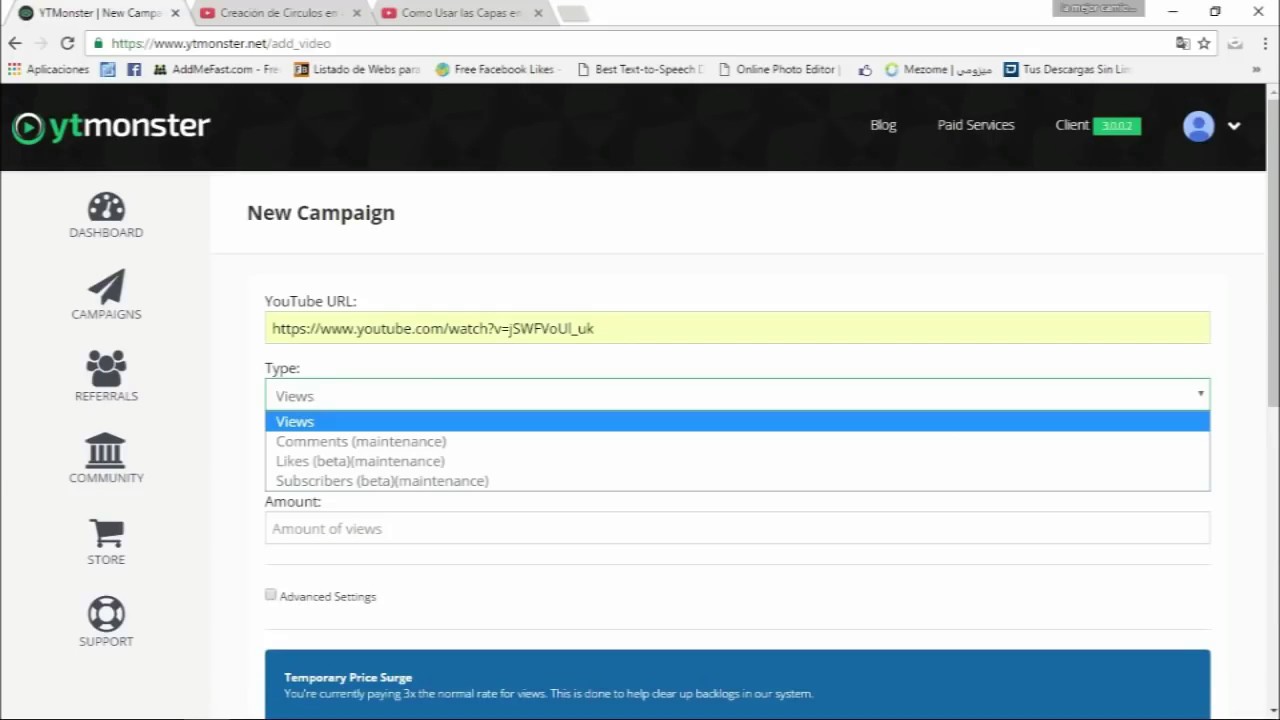Open the Blog link

(883, 125)
